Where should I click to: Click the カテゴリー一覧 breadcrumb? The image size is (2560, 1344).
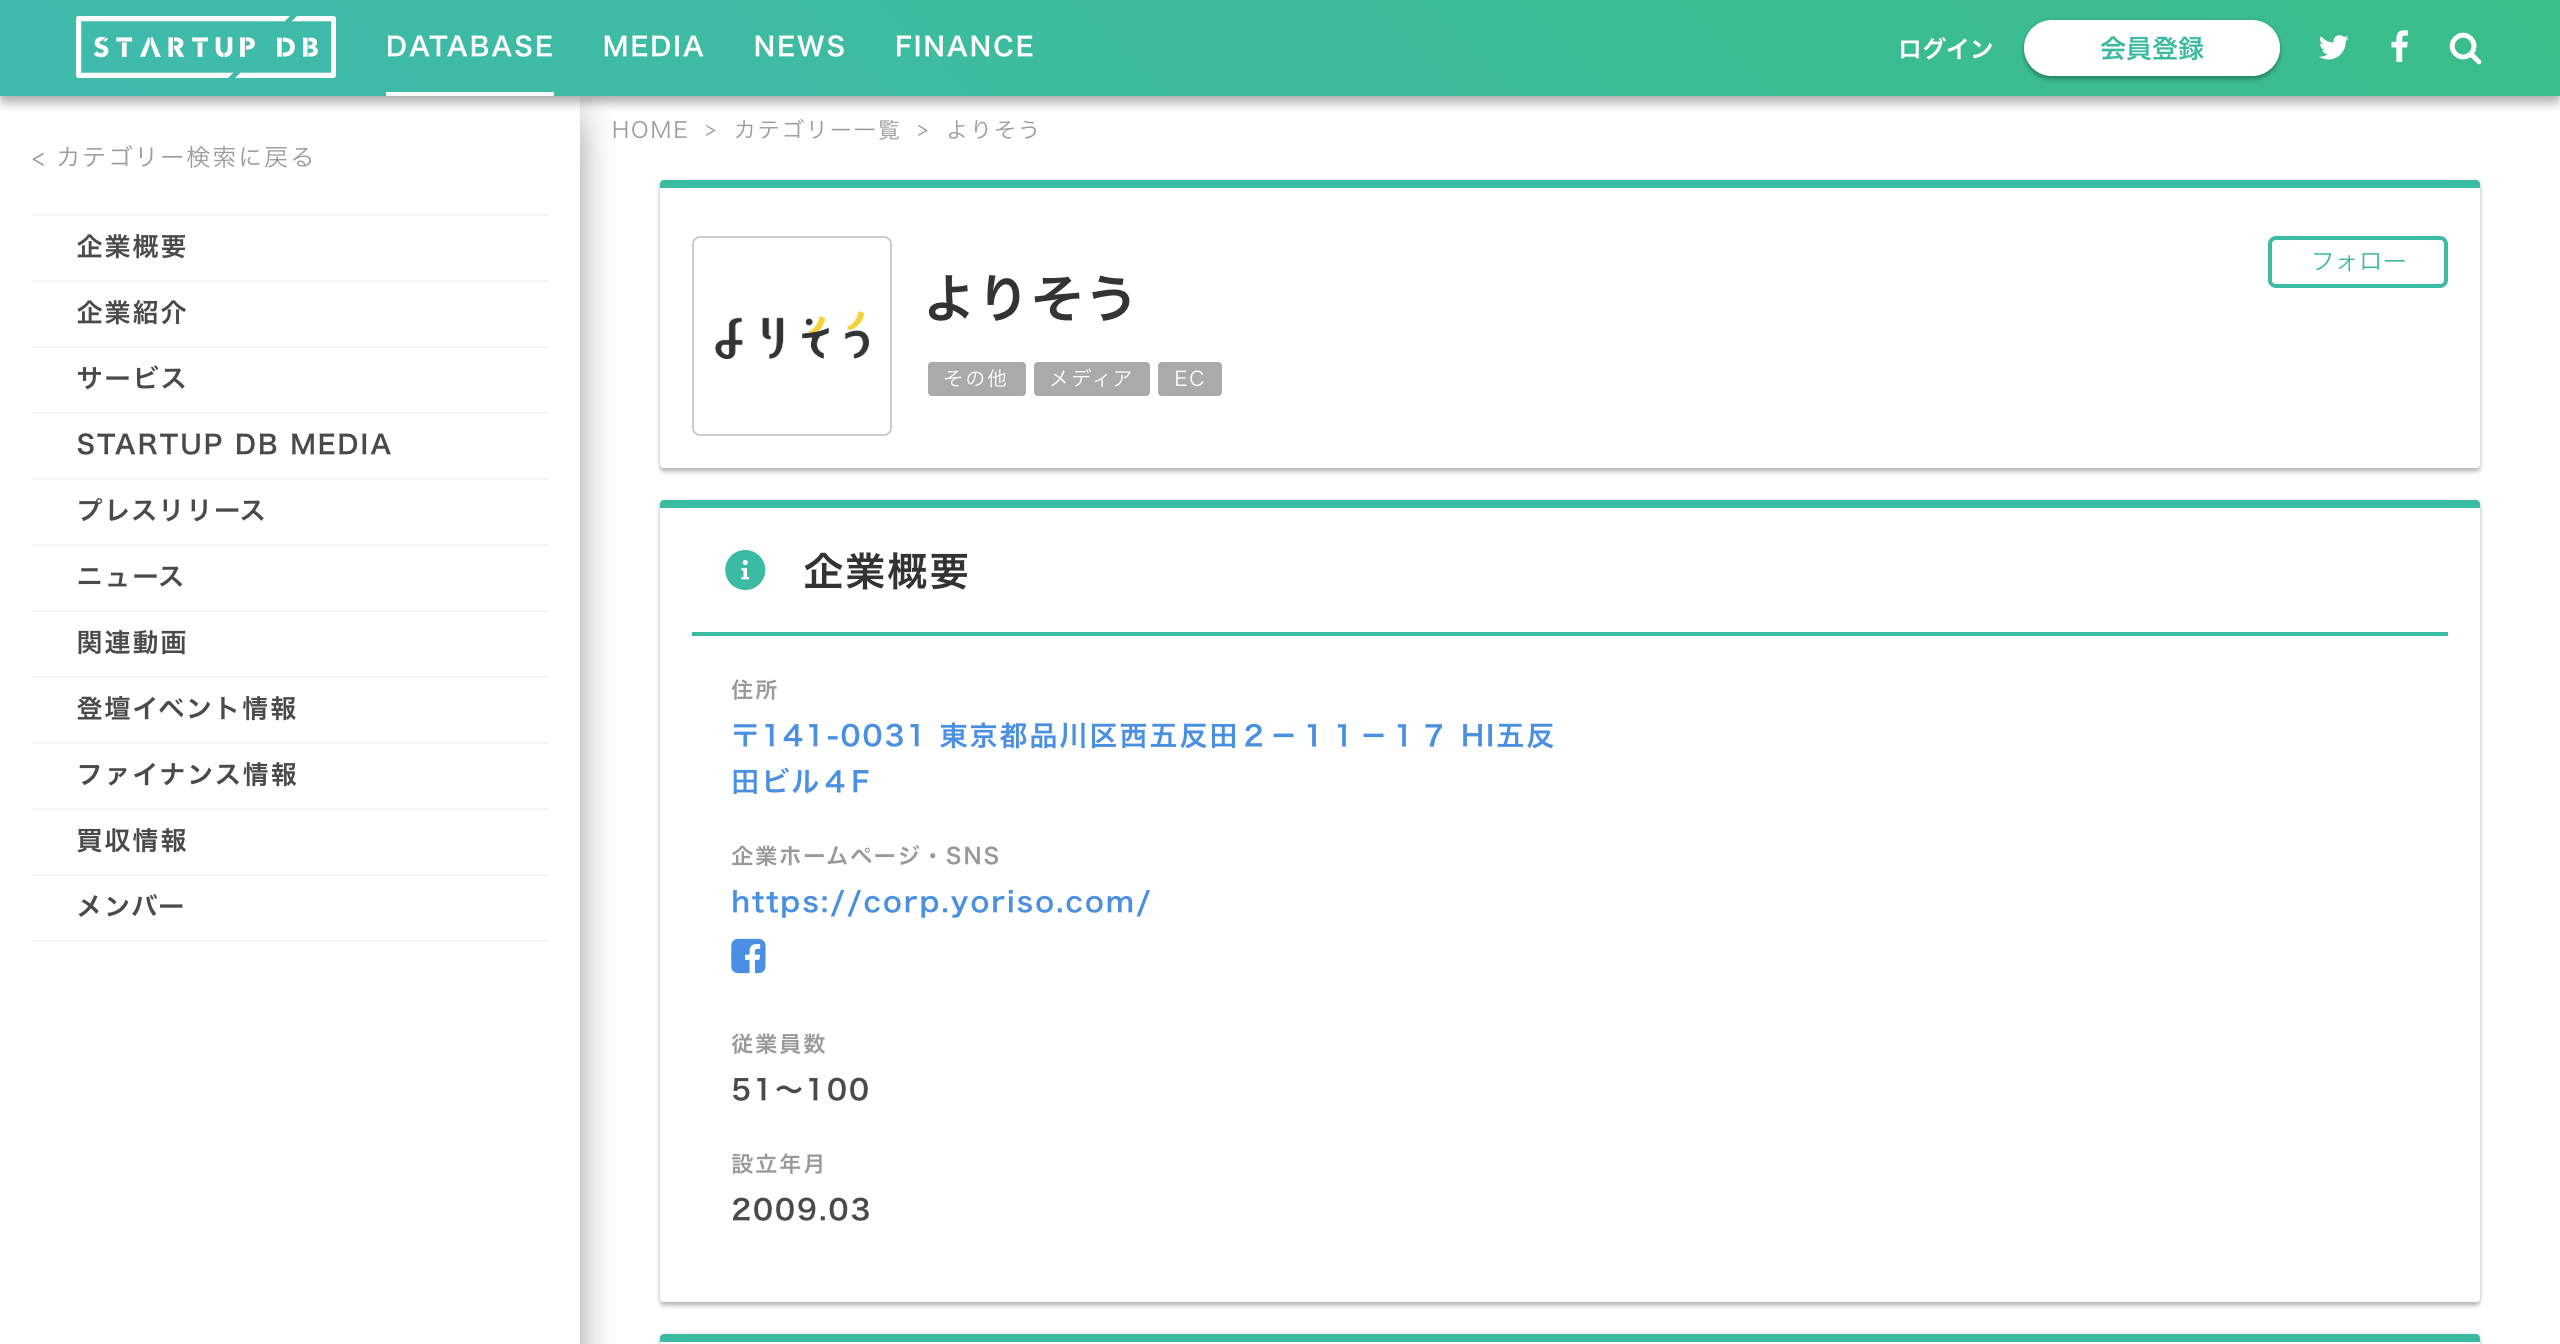point(817,130)
